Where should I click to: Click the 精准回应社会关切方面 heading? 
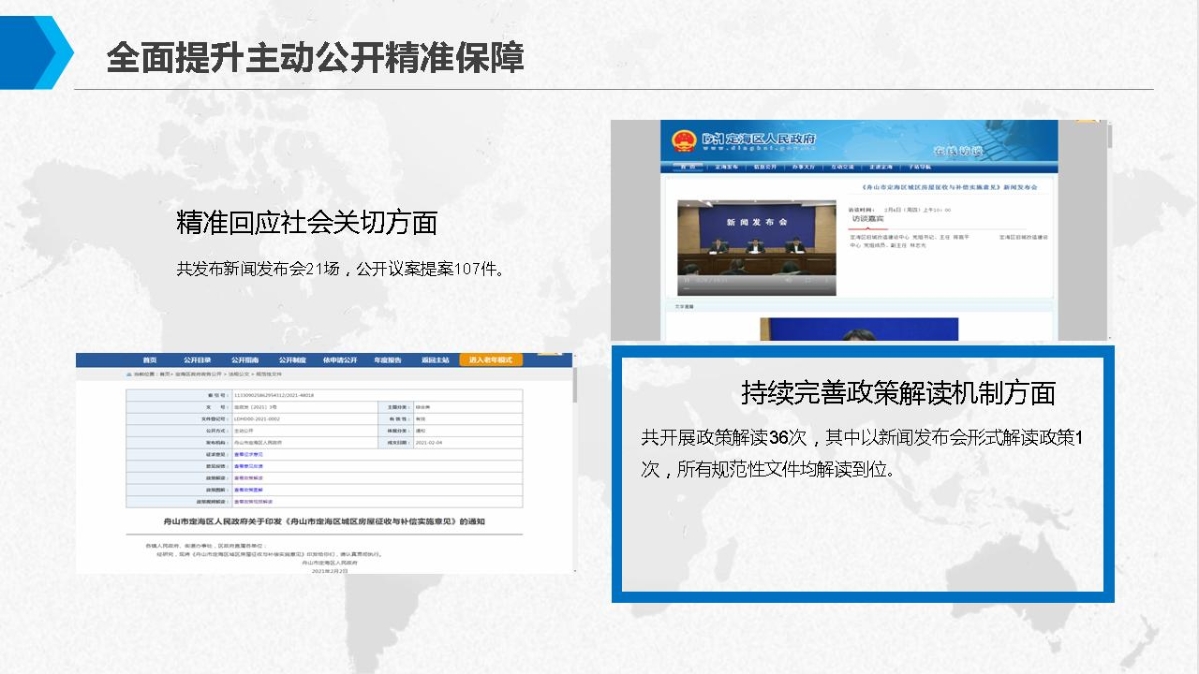(306, 222)
